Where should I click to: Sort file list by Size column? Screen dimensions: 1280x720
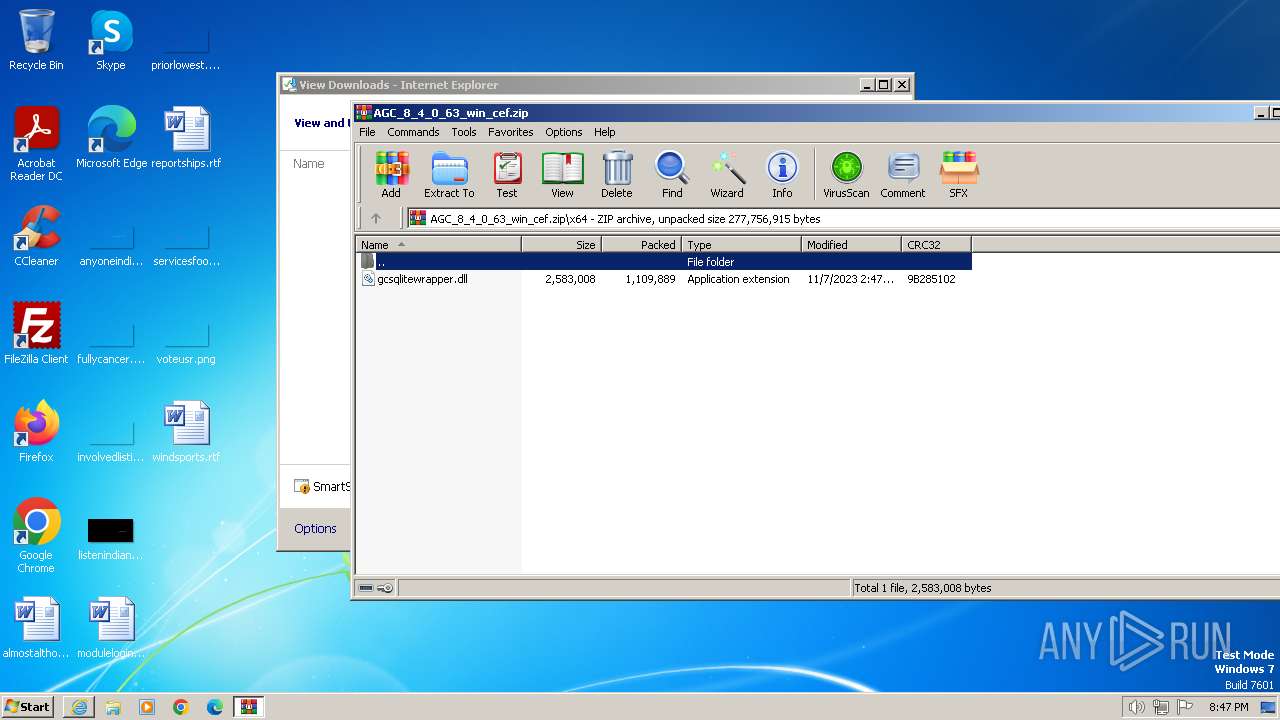coord(562,244)
